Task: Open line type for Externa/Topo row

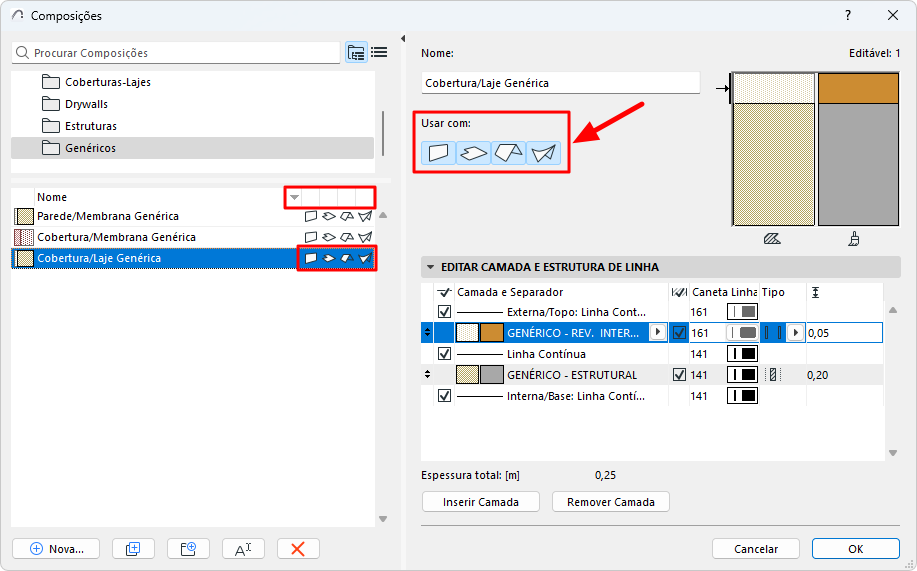Action: (742, 312)
